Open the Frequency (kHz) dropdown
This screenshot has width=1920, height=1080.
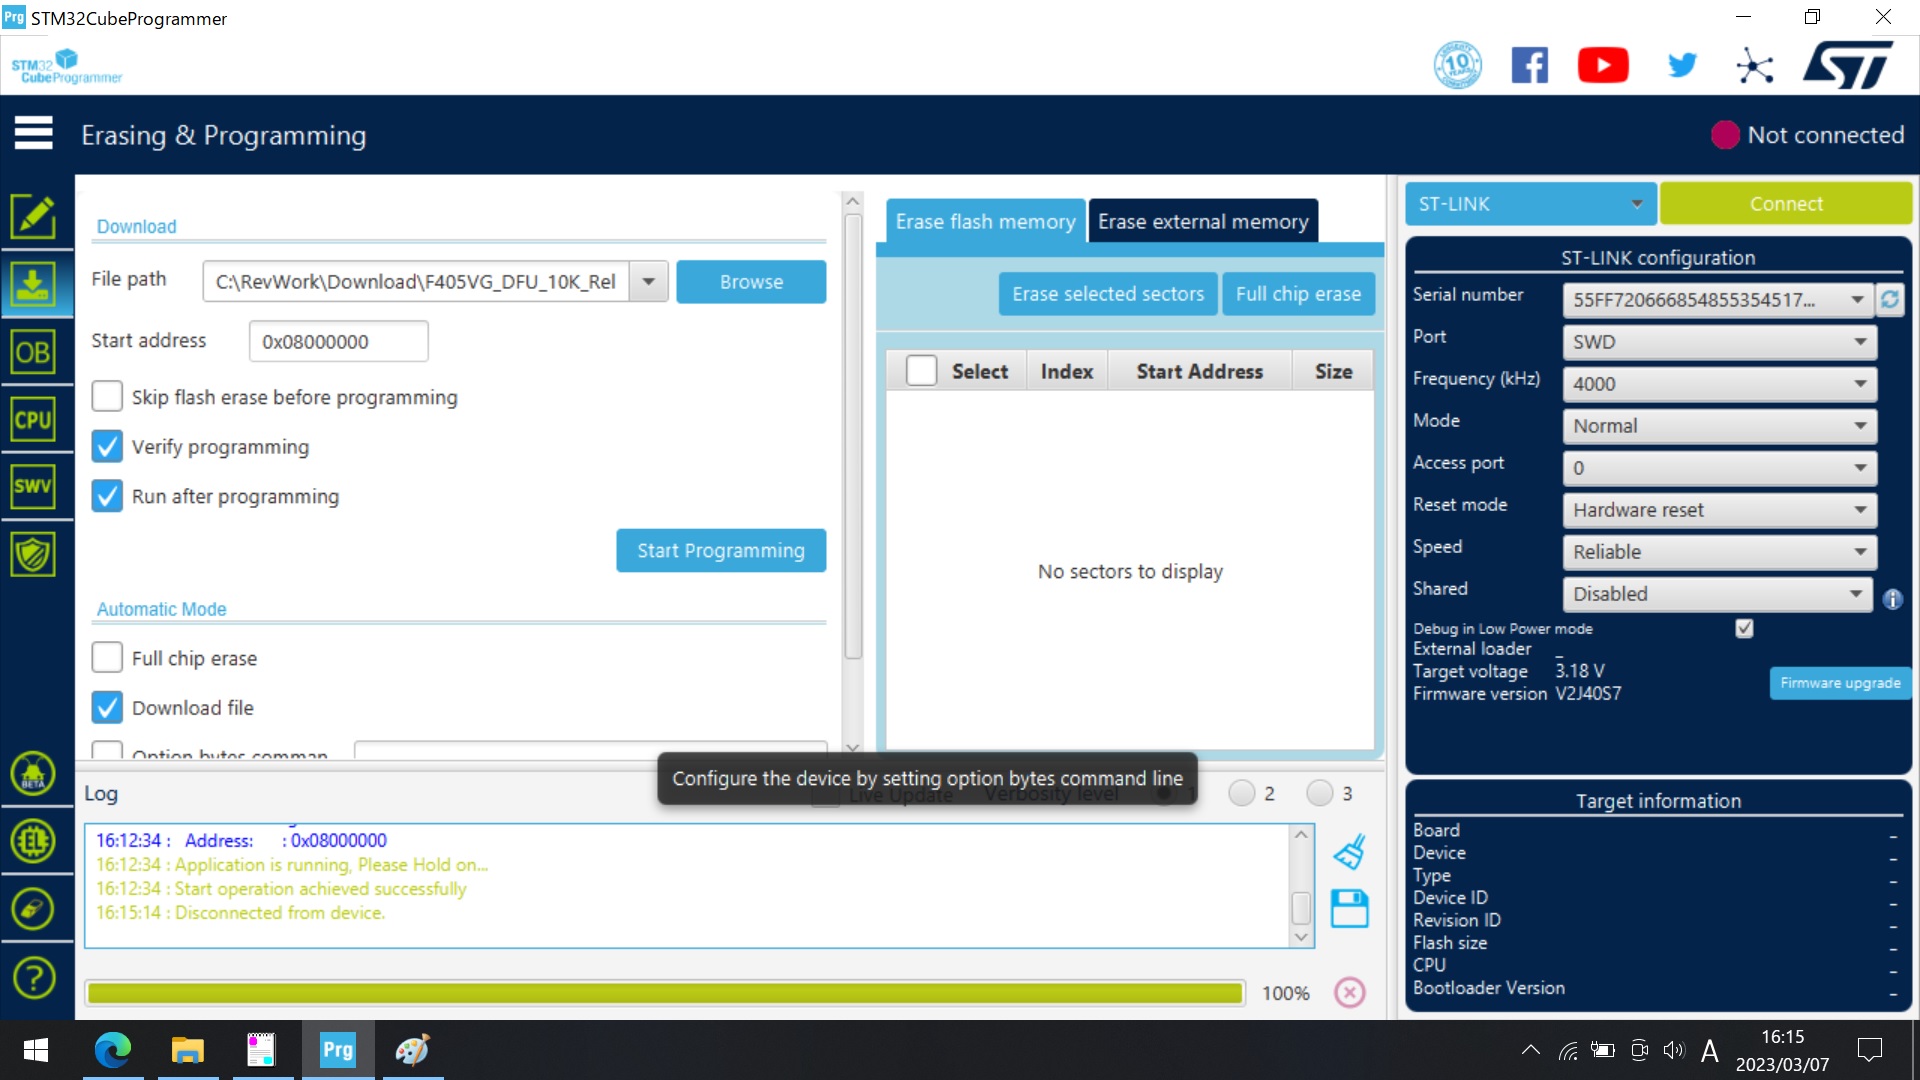1719,384
